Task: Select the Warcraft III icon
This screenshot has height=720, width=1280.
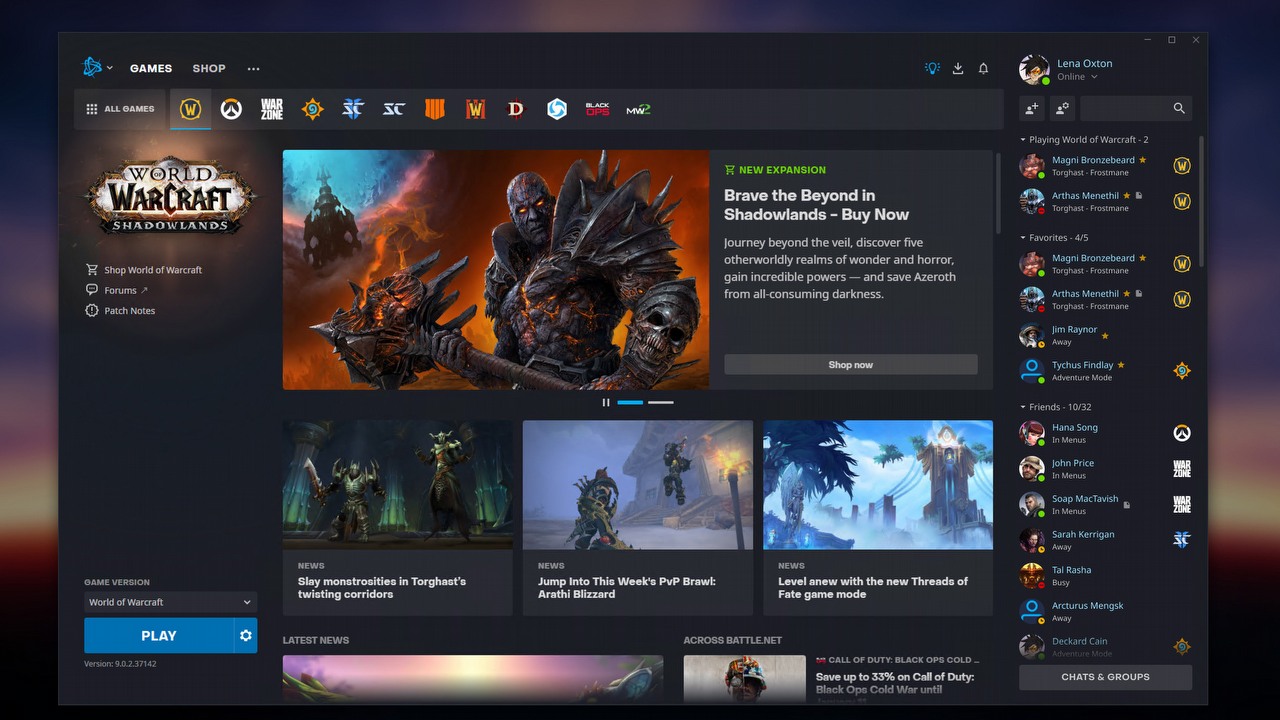Action: [475, 109]
